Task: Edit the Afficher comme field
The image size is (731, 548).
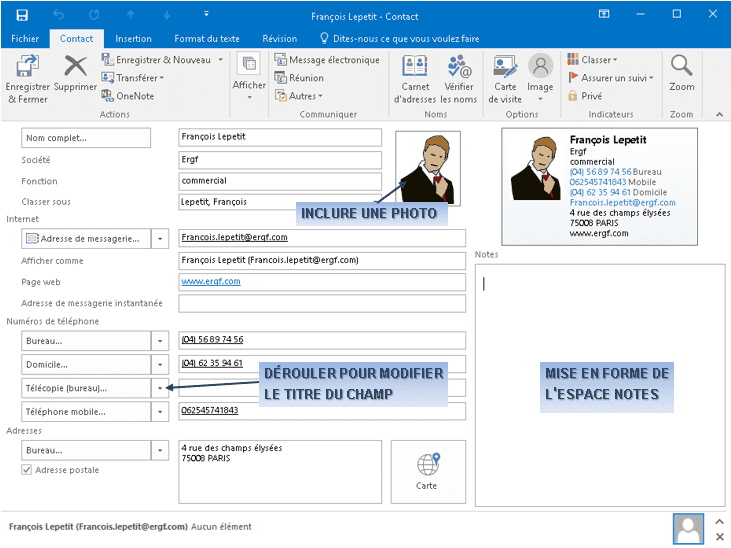Action: (322, 260)
